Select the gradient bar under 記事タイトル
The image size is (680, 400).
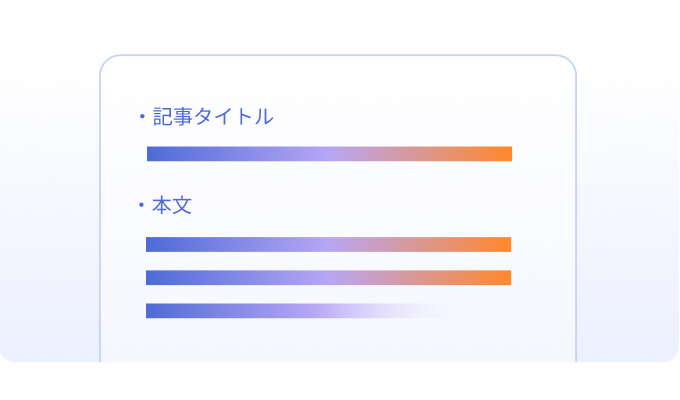click(329, 154)
